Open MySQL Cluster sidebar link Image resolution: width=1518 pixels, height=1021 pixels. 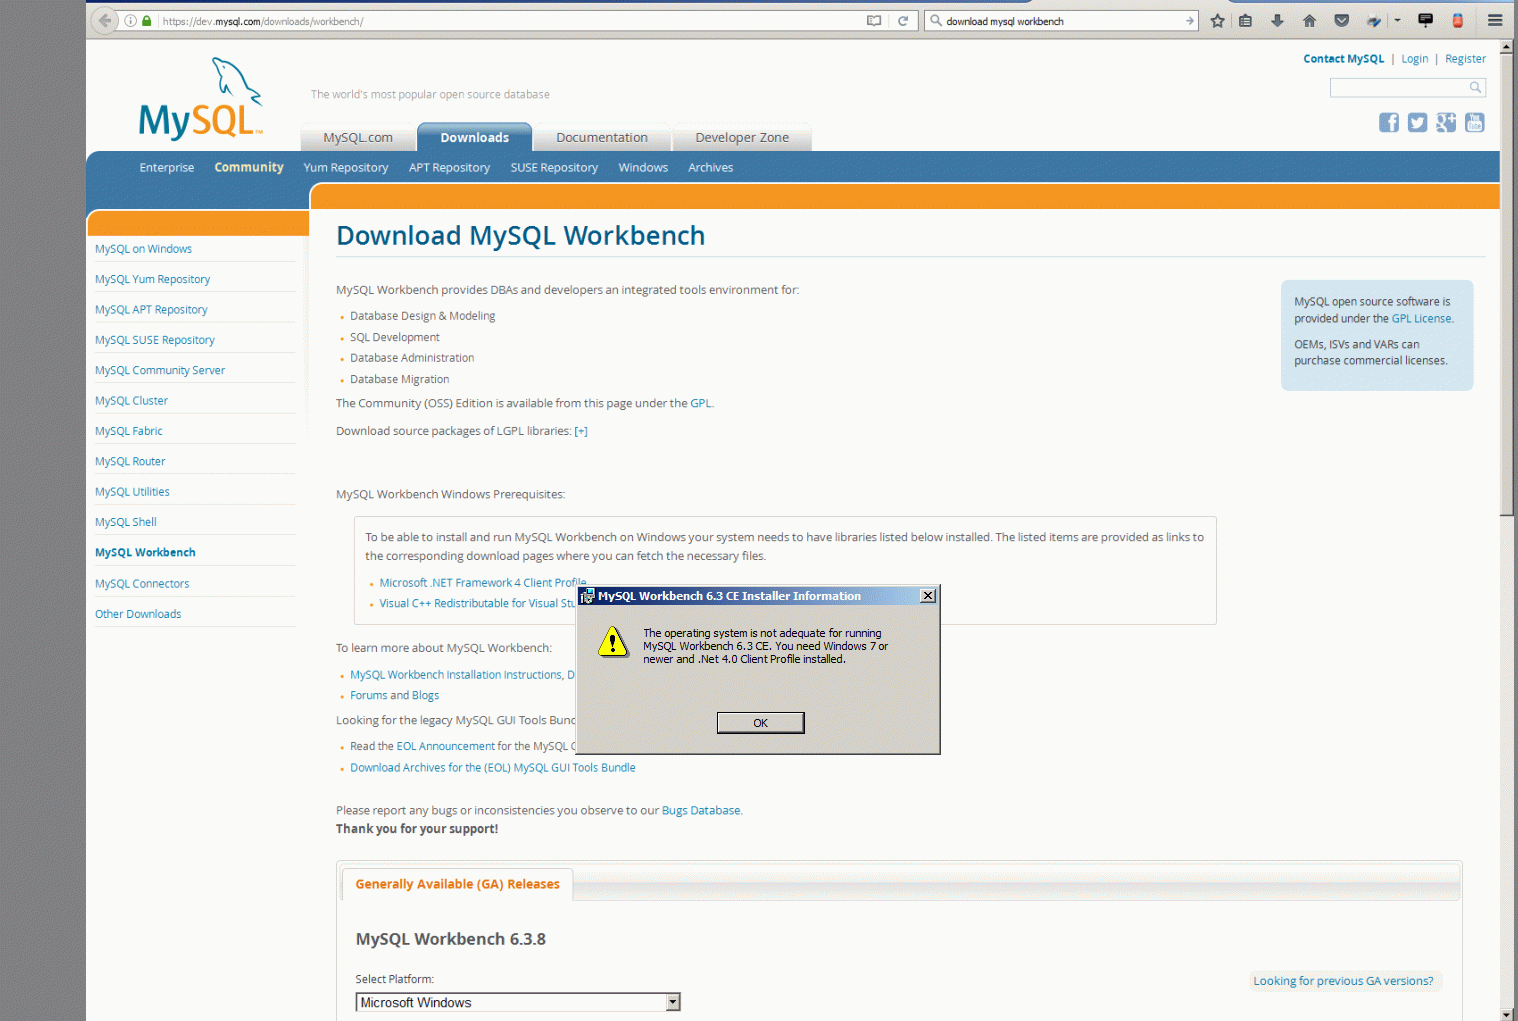131,401
